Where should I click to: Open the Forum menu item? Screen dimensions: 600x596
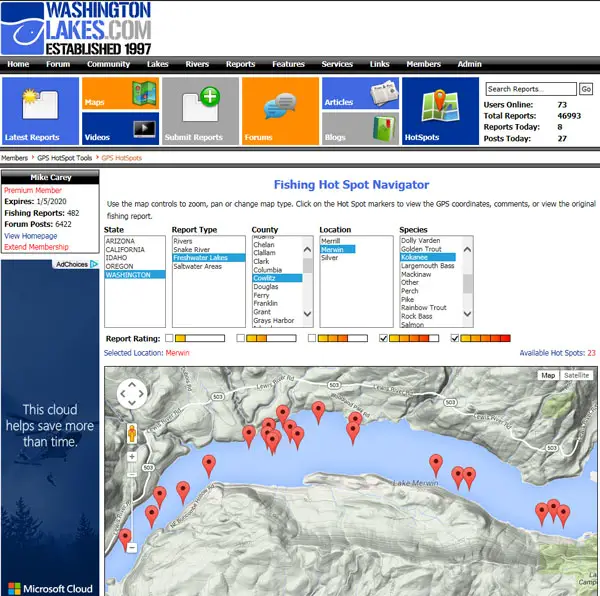(x=58, y=64)
